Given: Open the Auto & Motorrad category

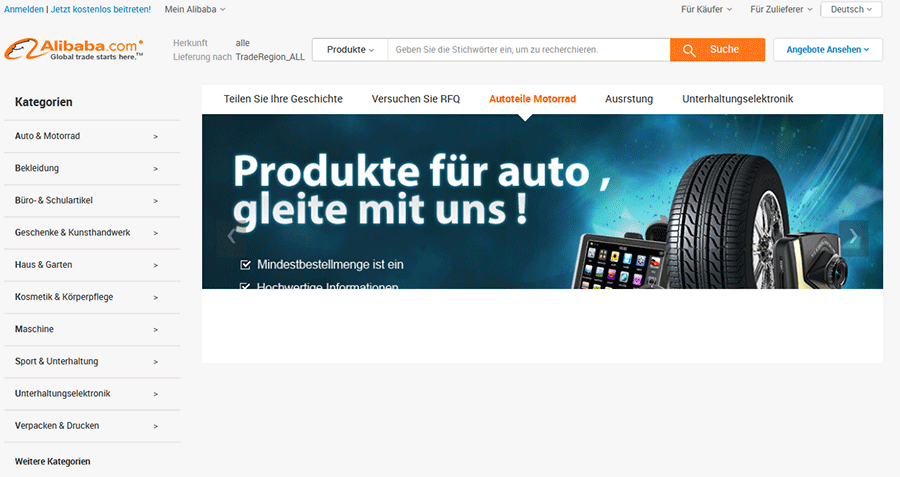Looking at the screenshot, I should click(x=47, y=136).
